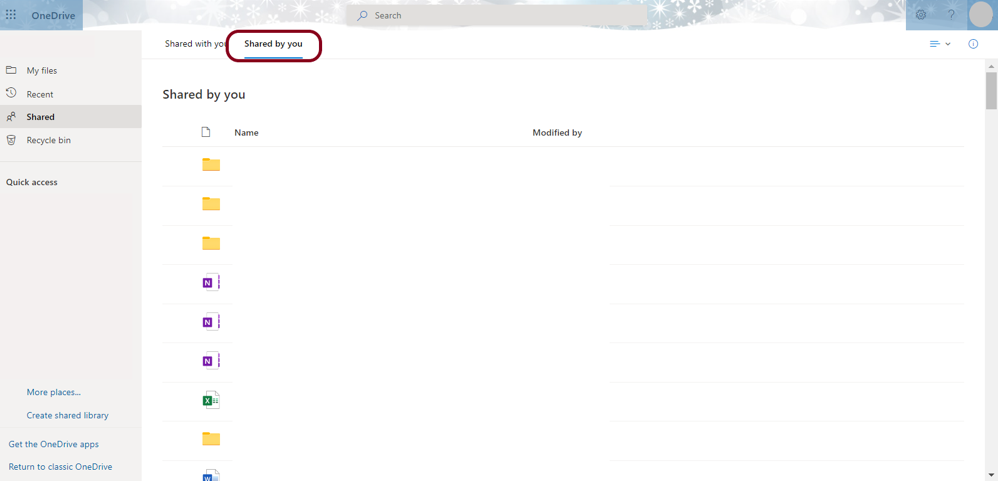Sort by the Modified by column
Screen dimensions: 1004x492
(560, 133)
